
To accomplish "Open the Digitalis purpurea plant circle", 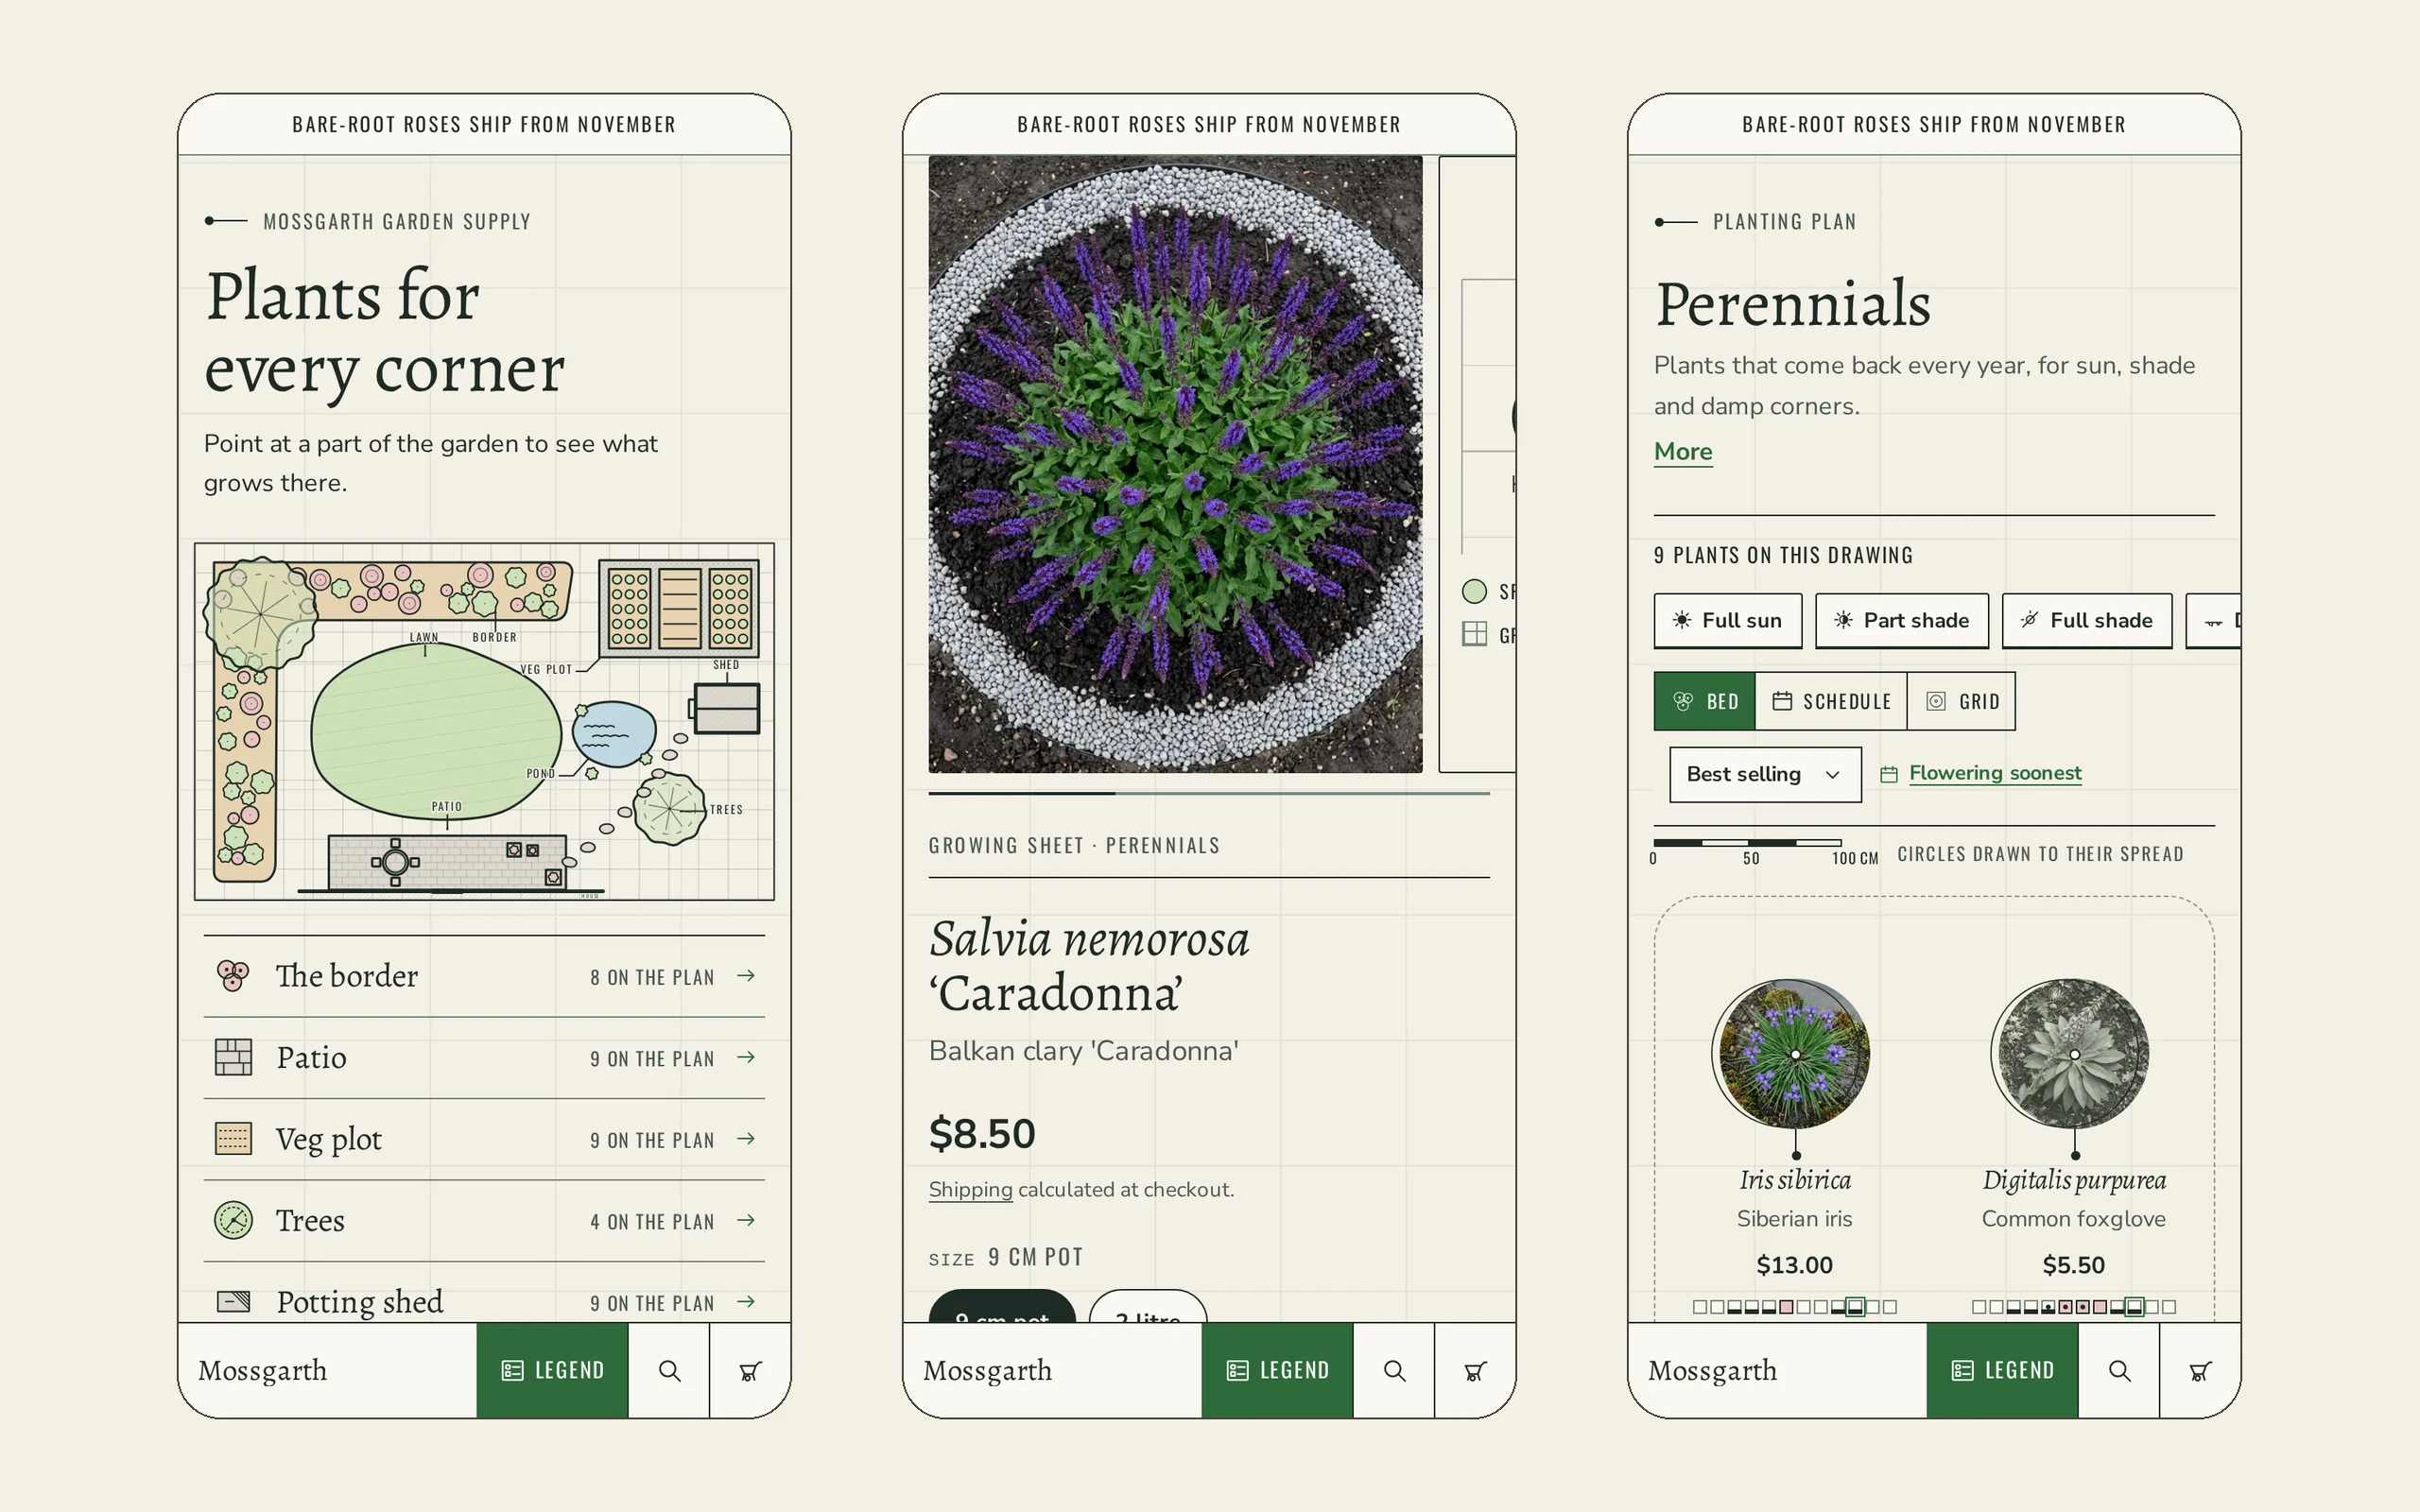I will click(x=2070, y=1054).
